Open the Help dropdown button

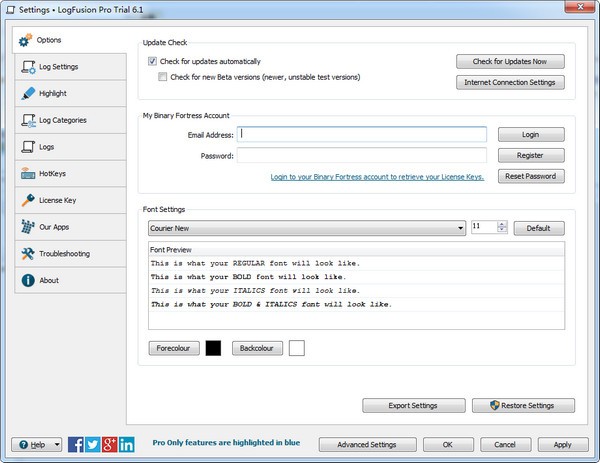tap(37, 444)
